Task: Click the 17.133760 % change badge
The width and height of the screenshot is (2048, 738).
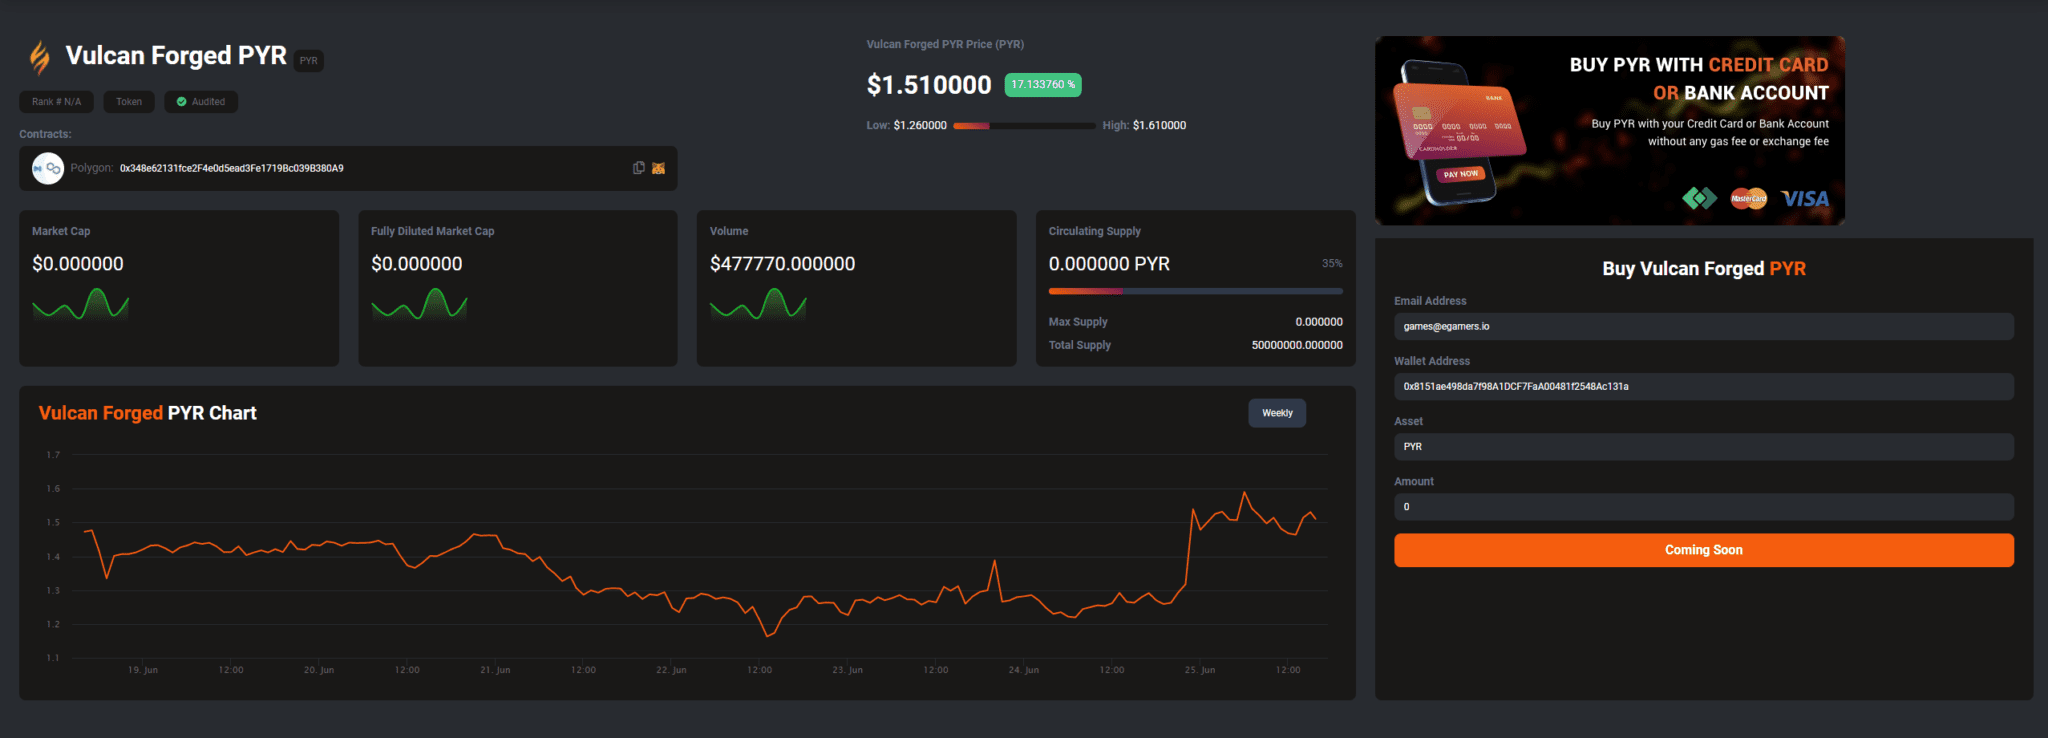Action: click(x=1043, y=85)
